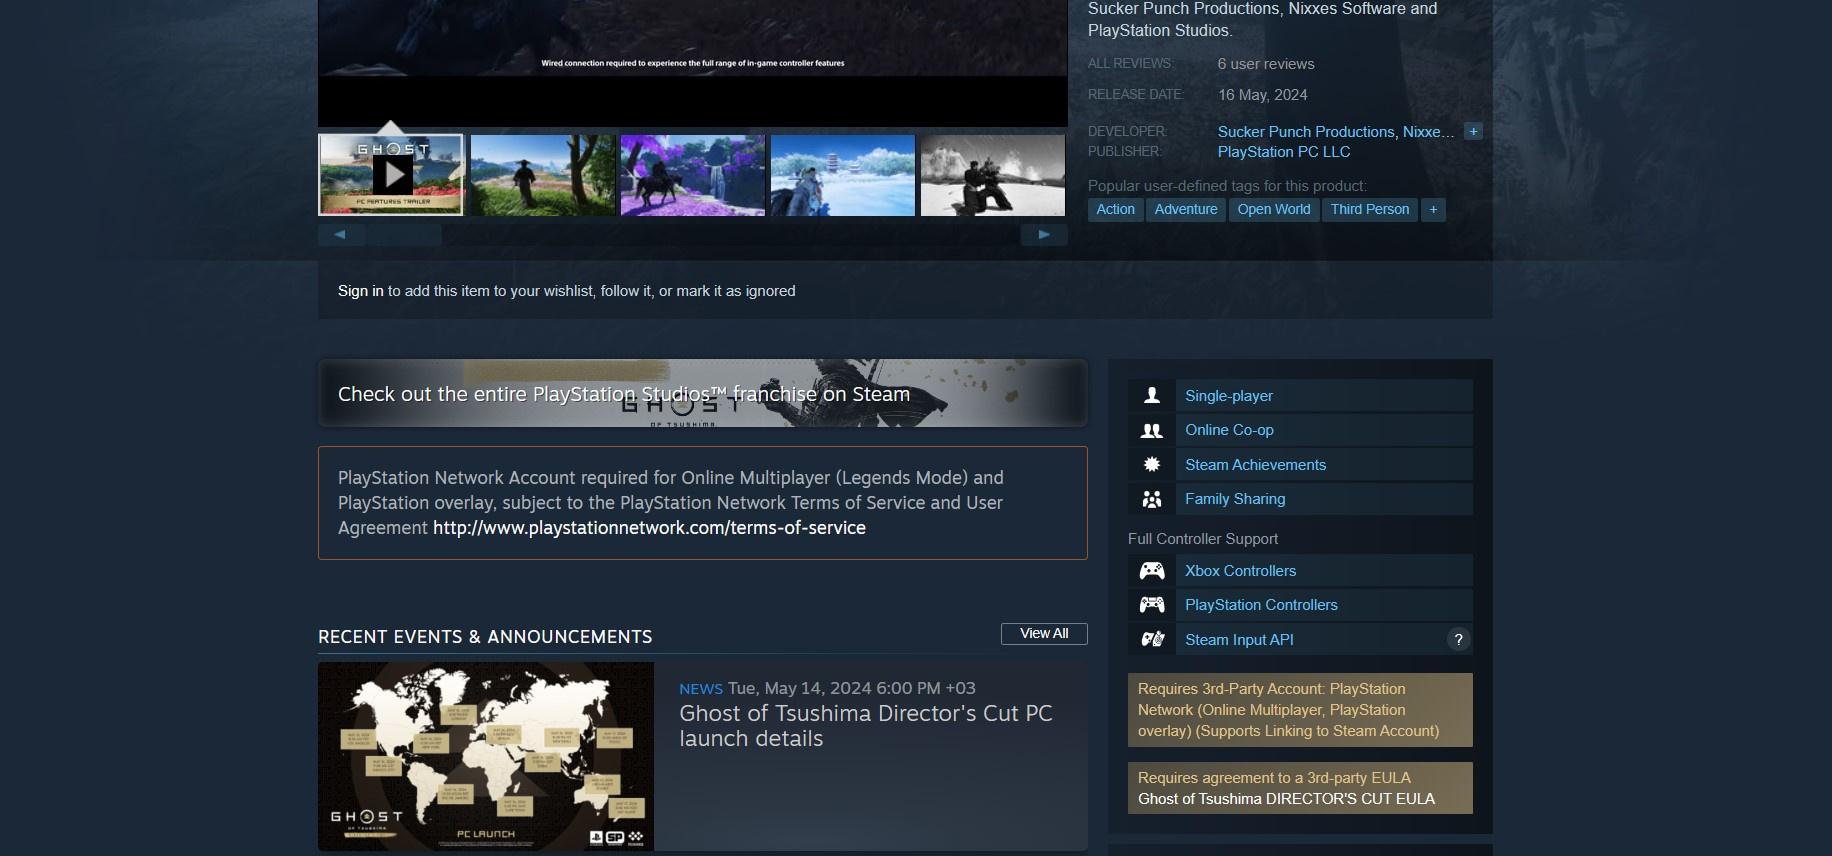1832x856 pixels.
Task: Expand more user-defined tags plus button
Action: point(1433,210)
